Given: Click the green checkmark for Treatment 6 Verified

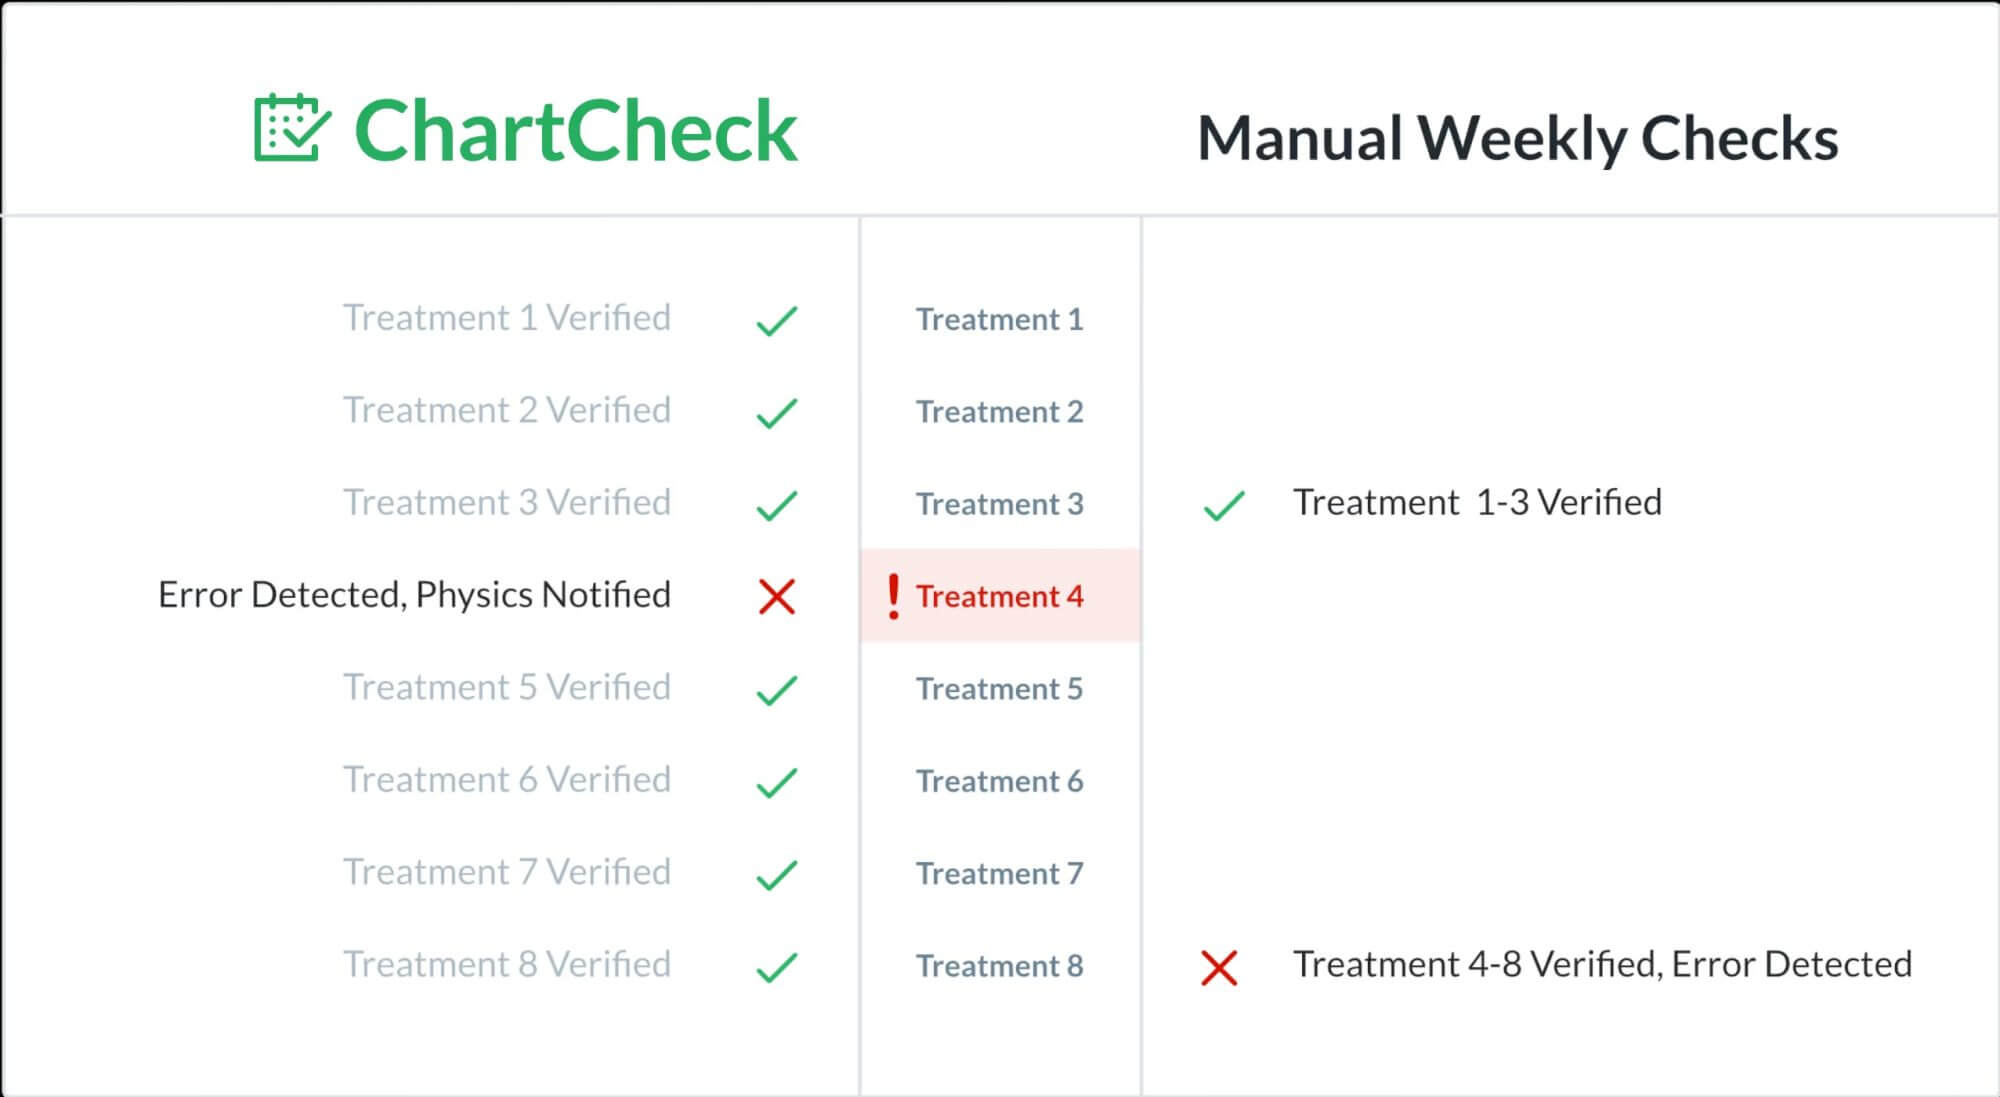Looking at the screenshot, I should pos(776,782).
